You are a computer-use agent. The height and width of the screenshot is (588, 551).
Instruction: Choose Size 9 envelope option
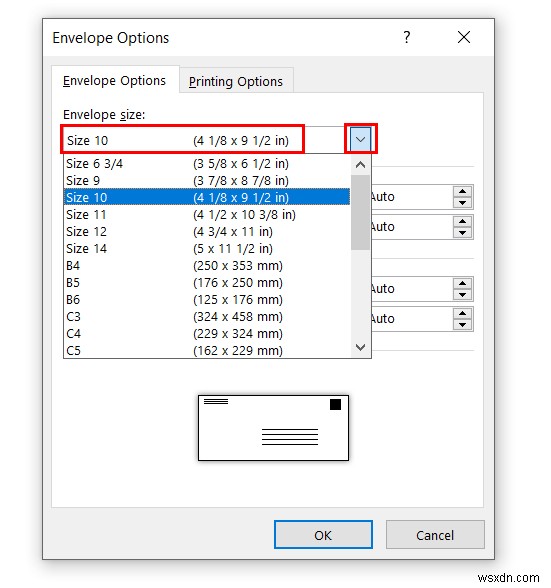[x=207, y=181]
